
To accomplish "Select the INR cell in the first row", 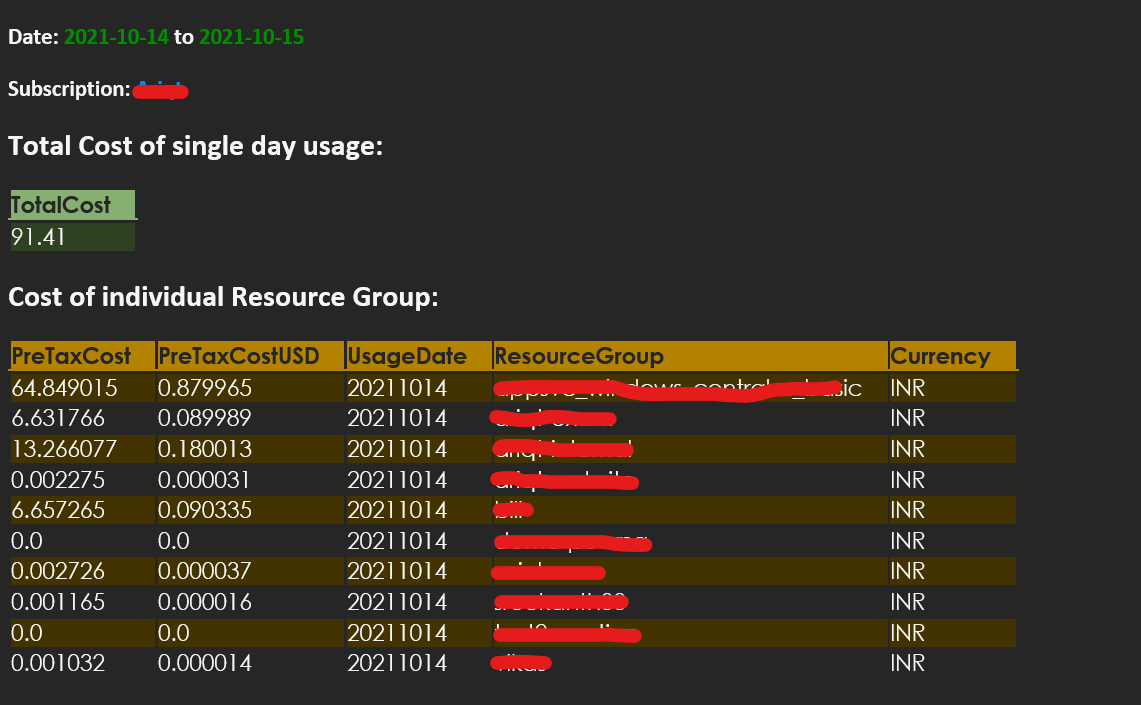I will pos(906,387).
